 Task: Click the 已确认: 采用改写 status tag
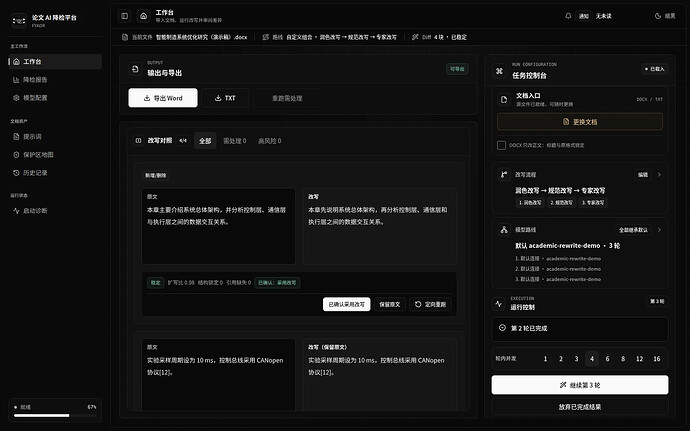pyautogui.click(x=277, y=283)
